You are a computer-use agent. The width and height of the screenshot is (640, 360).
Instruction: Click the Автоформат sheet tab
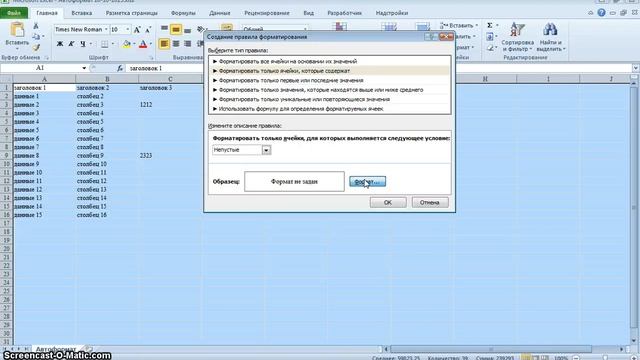[x=56, y=349]
